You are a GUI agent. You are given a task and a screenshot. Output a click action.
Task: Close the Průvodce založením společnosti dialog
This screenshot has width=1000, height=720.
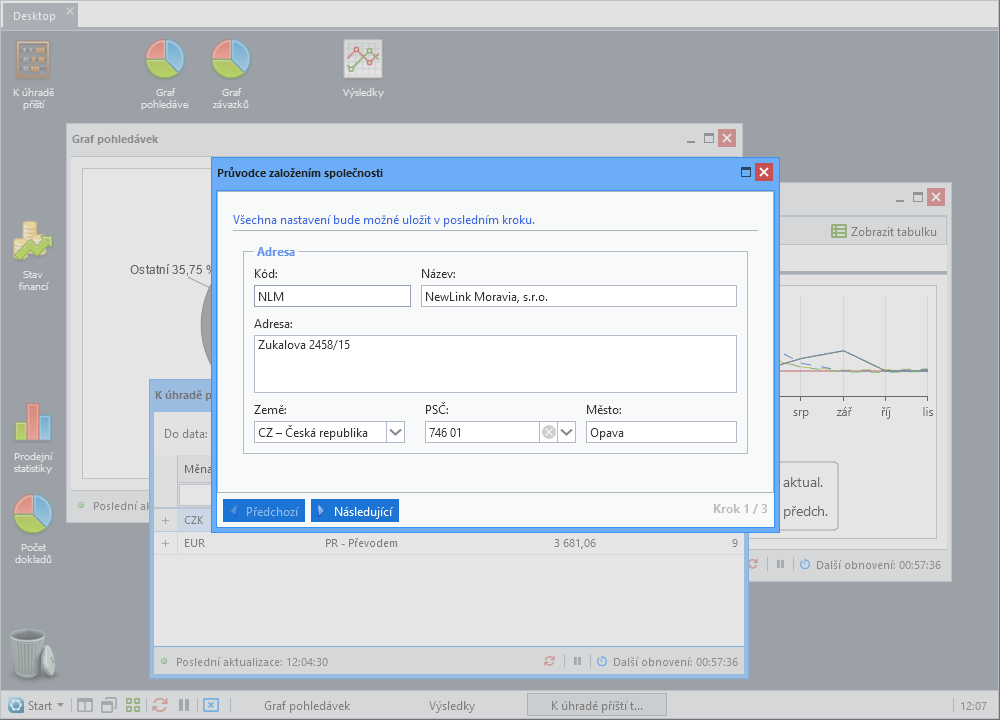coord(764,172)
